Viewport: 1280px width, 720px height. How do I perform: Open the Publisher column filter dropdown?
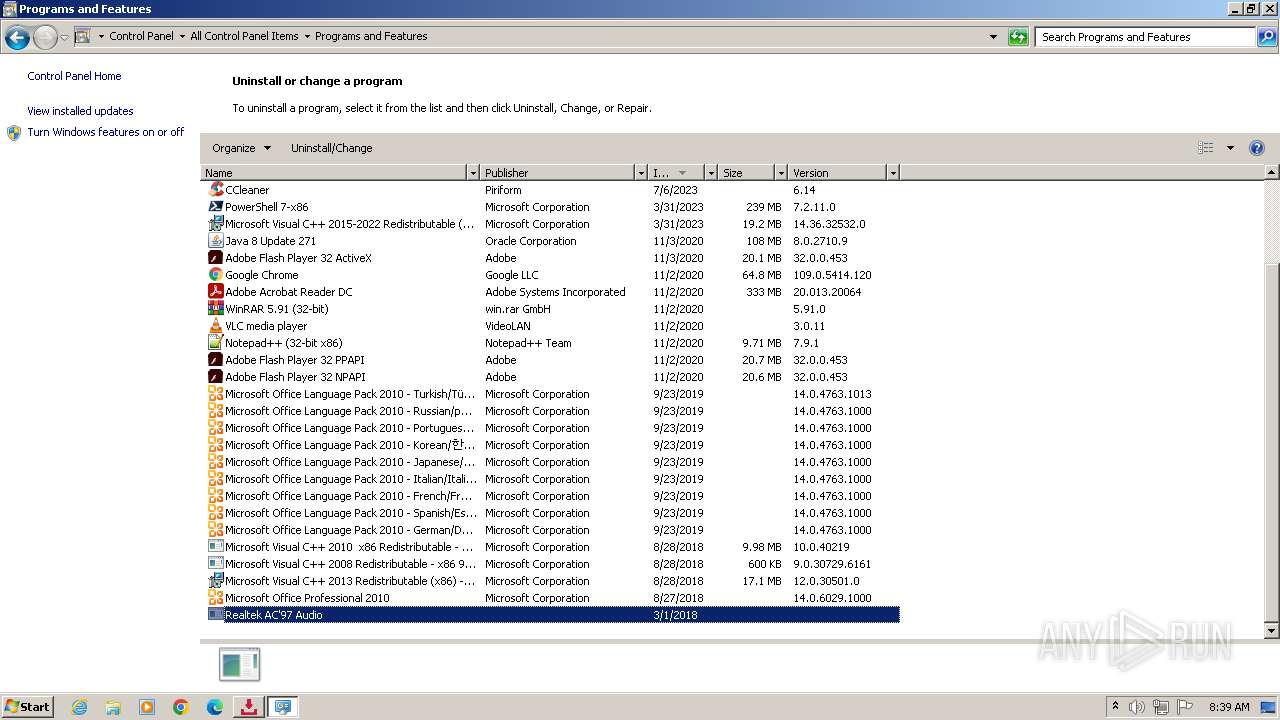click(x=641, y=173)
